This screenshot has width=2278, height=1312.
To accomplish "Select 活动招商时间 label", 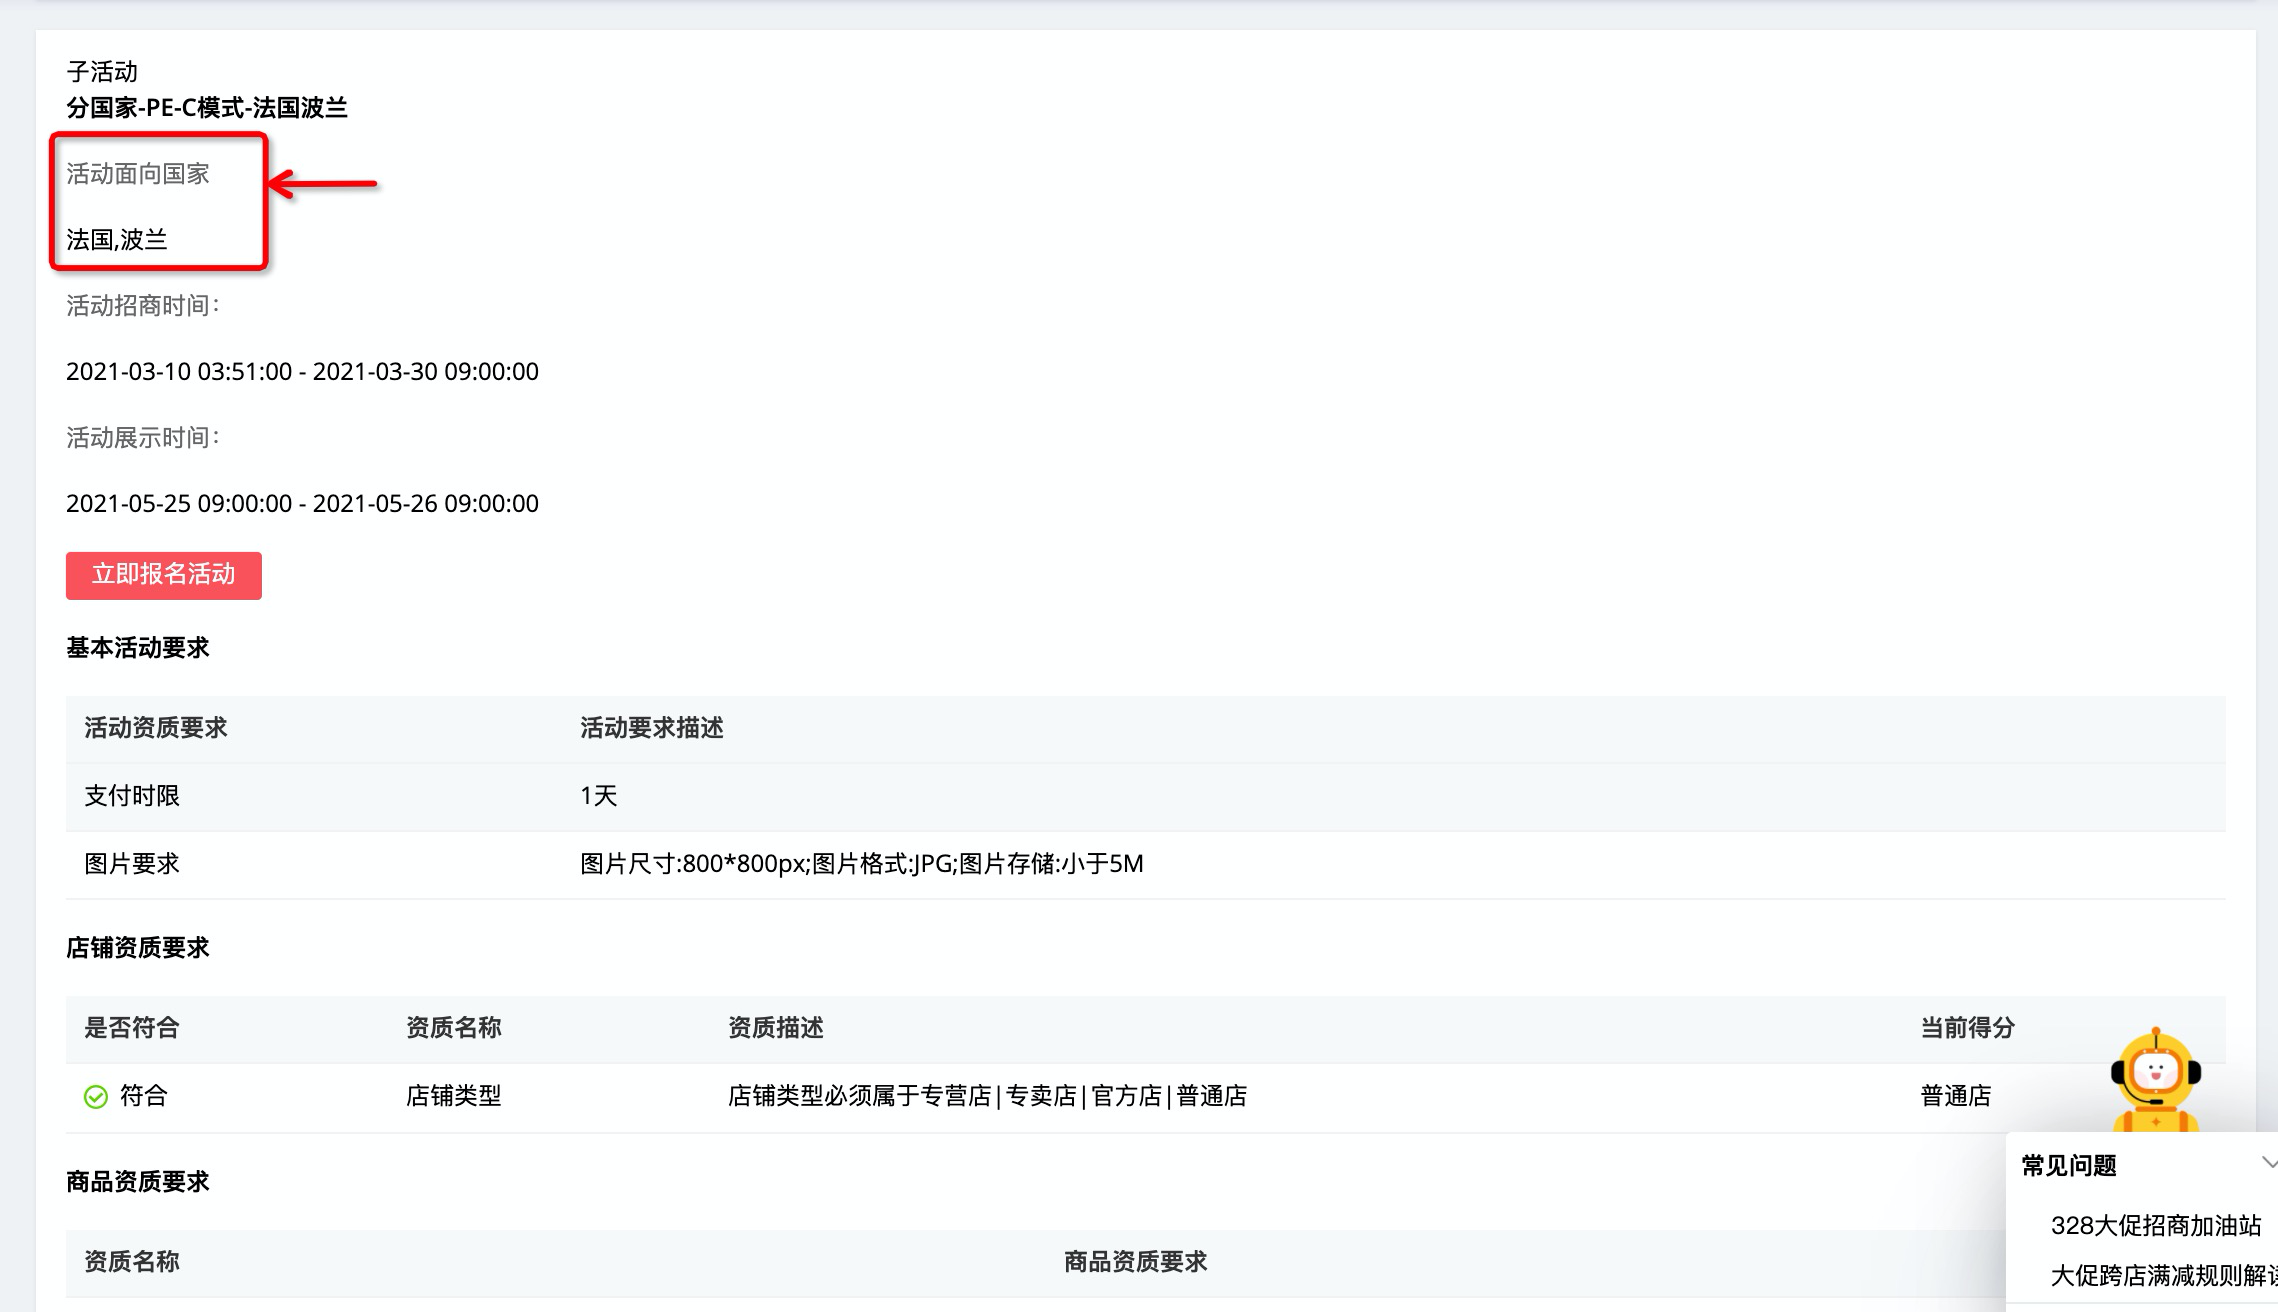I will pos(143,306).
